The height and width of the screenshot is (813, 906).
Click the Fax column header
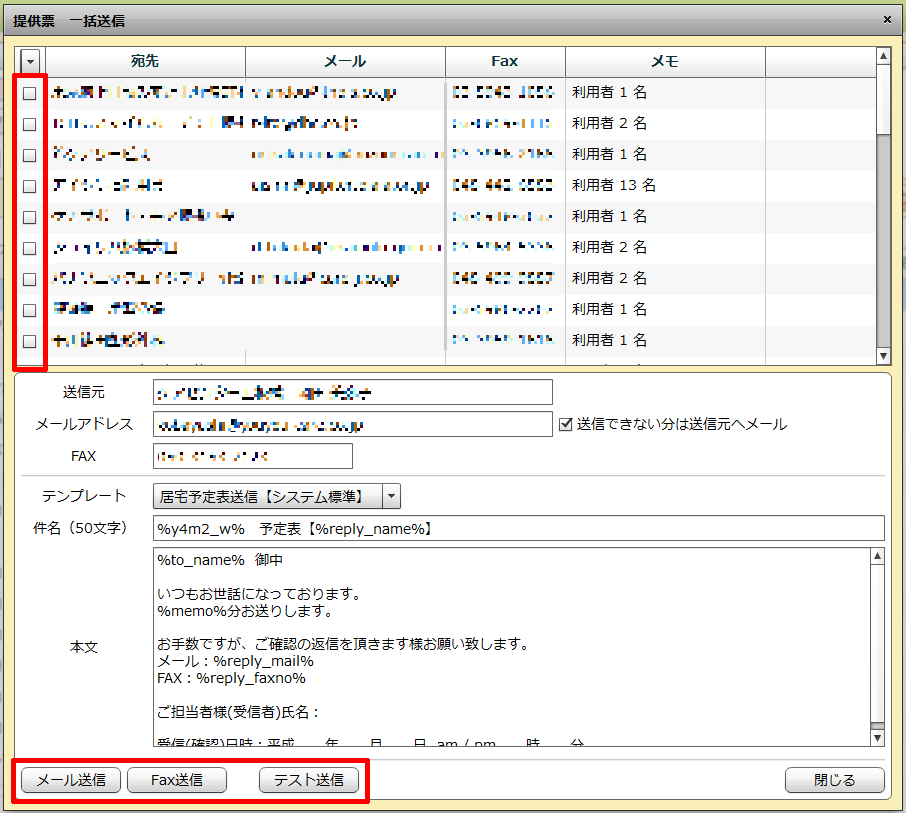point(505,62)
